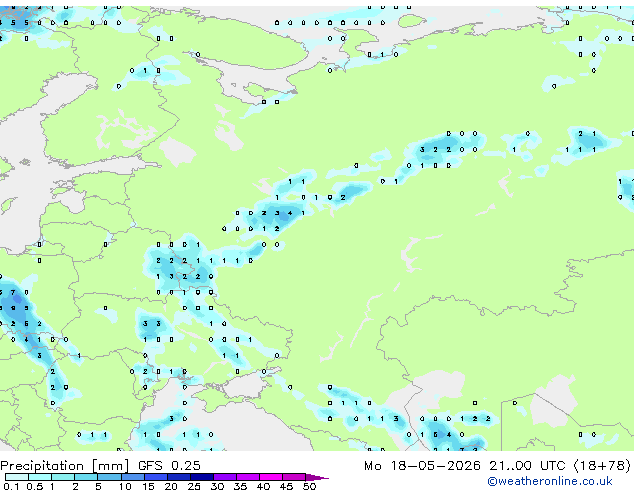The width and height of the screenshot is (634, 490).
Task: Click the '0.1' legend scale label
Action: (11, 486)
